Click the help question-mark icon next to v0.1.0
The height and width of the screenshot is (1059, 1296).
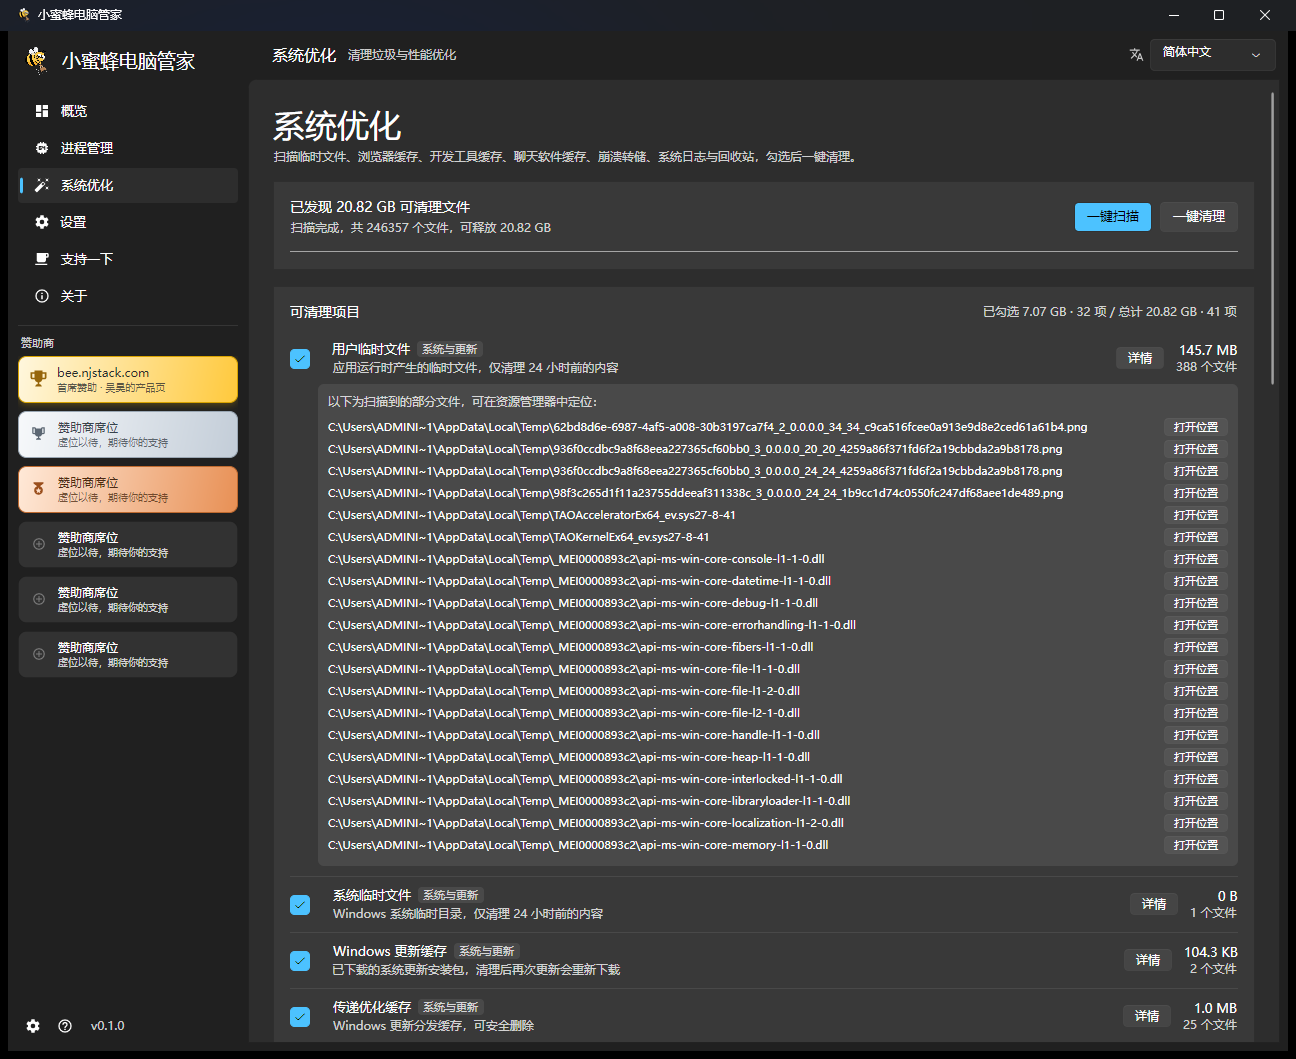[x=65, y=1026]
